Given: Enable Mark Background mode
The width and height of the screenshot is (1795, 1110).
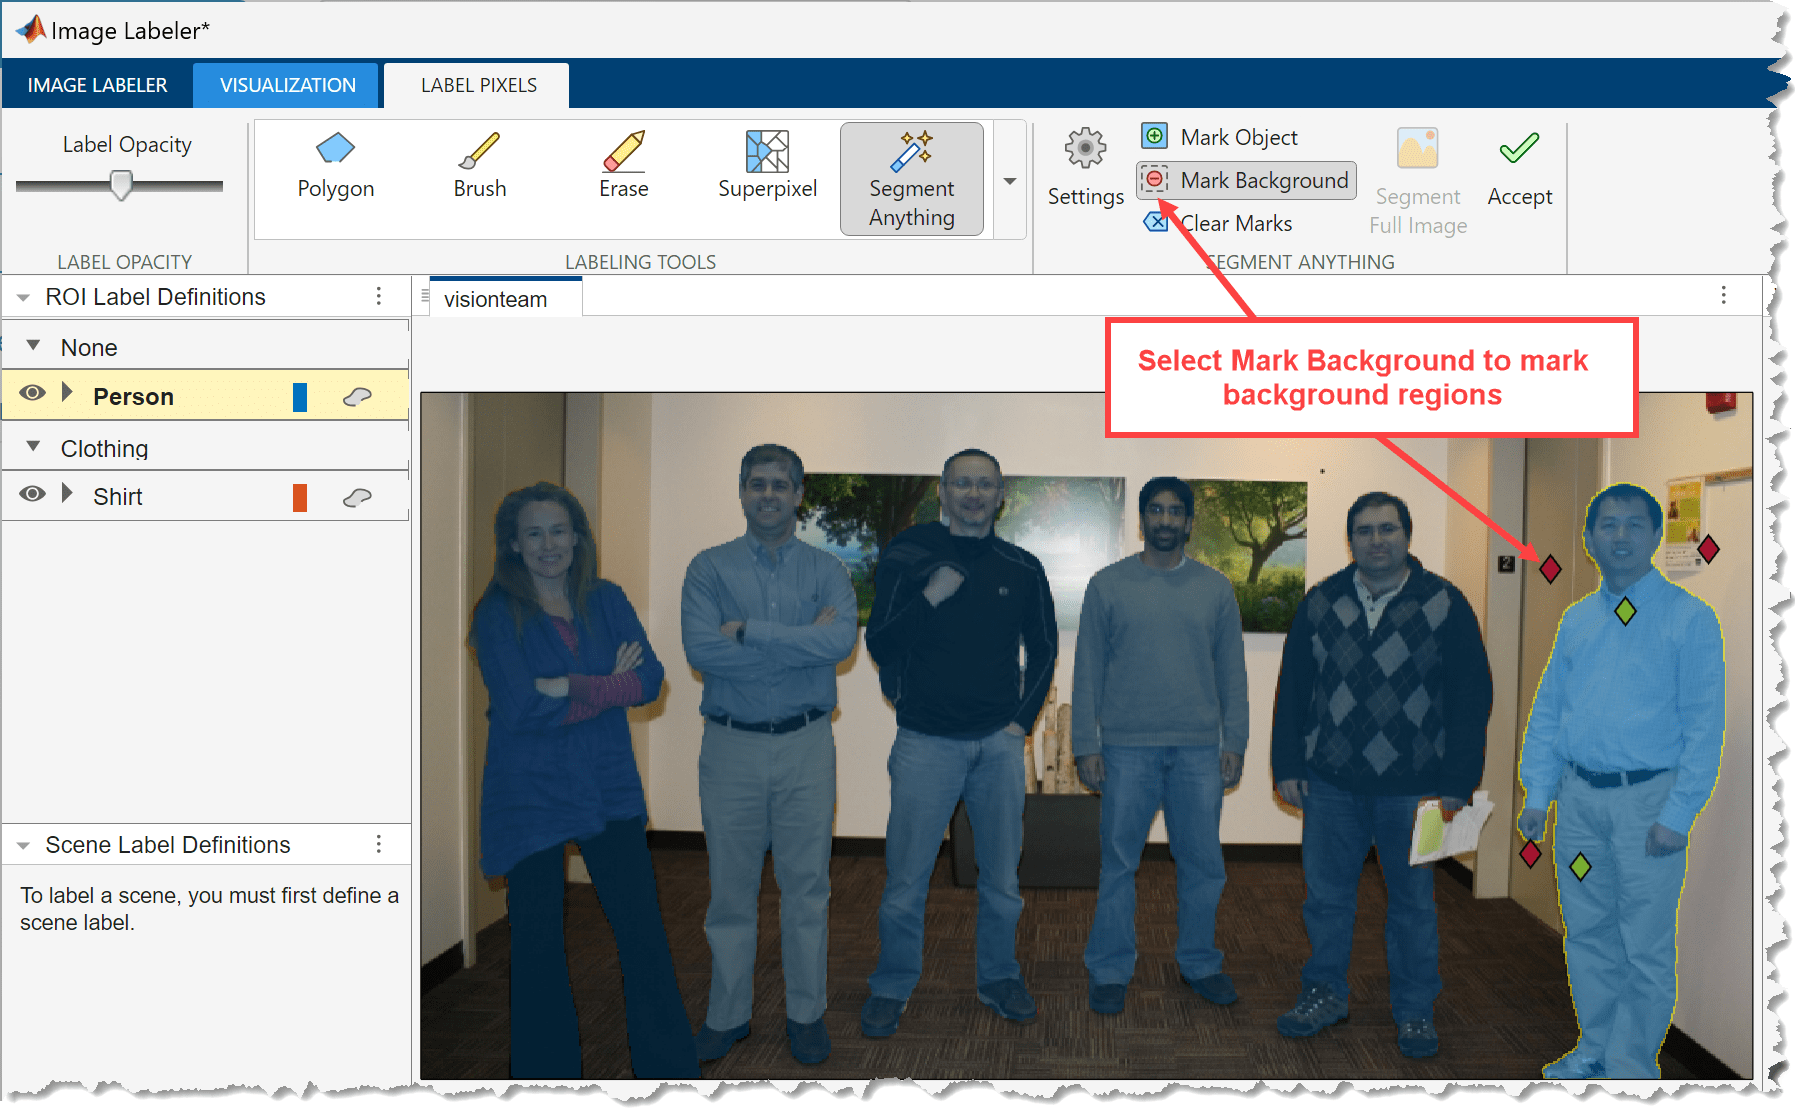Looking at the screenshot, I should point(1245,180).
